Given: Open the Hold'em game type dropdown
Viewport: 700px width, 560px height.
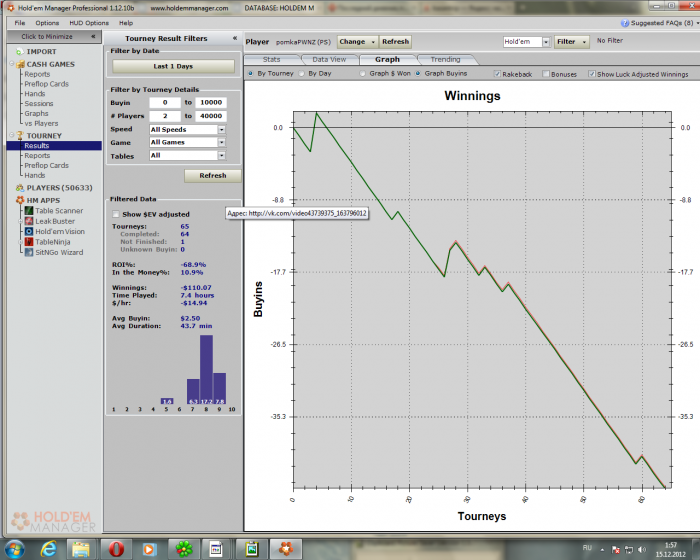Looking at the screenshot, I should point(546,42).
